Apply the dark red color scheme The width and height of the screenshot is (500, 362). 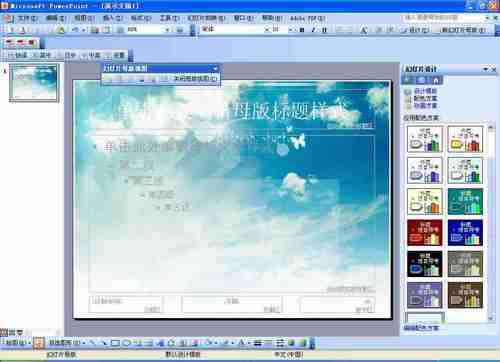click(425, 232)
